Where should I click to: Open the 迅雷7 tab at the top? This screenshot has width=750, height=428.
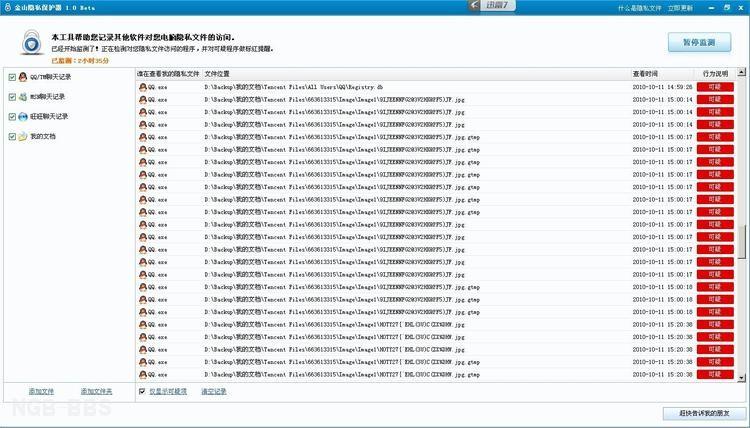point(497,5)
